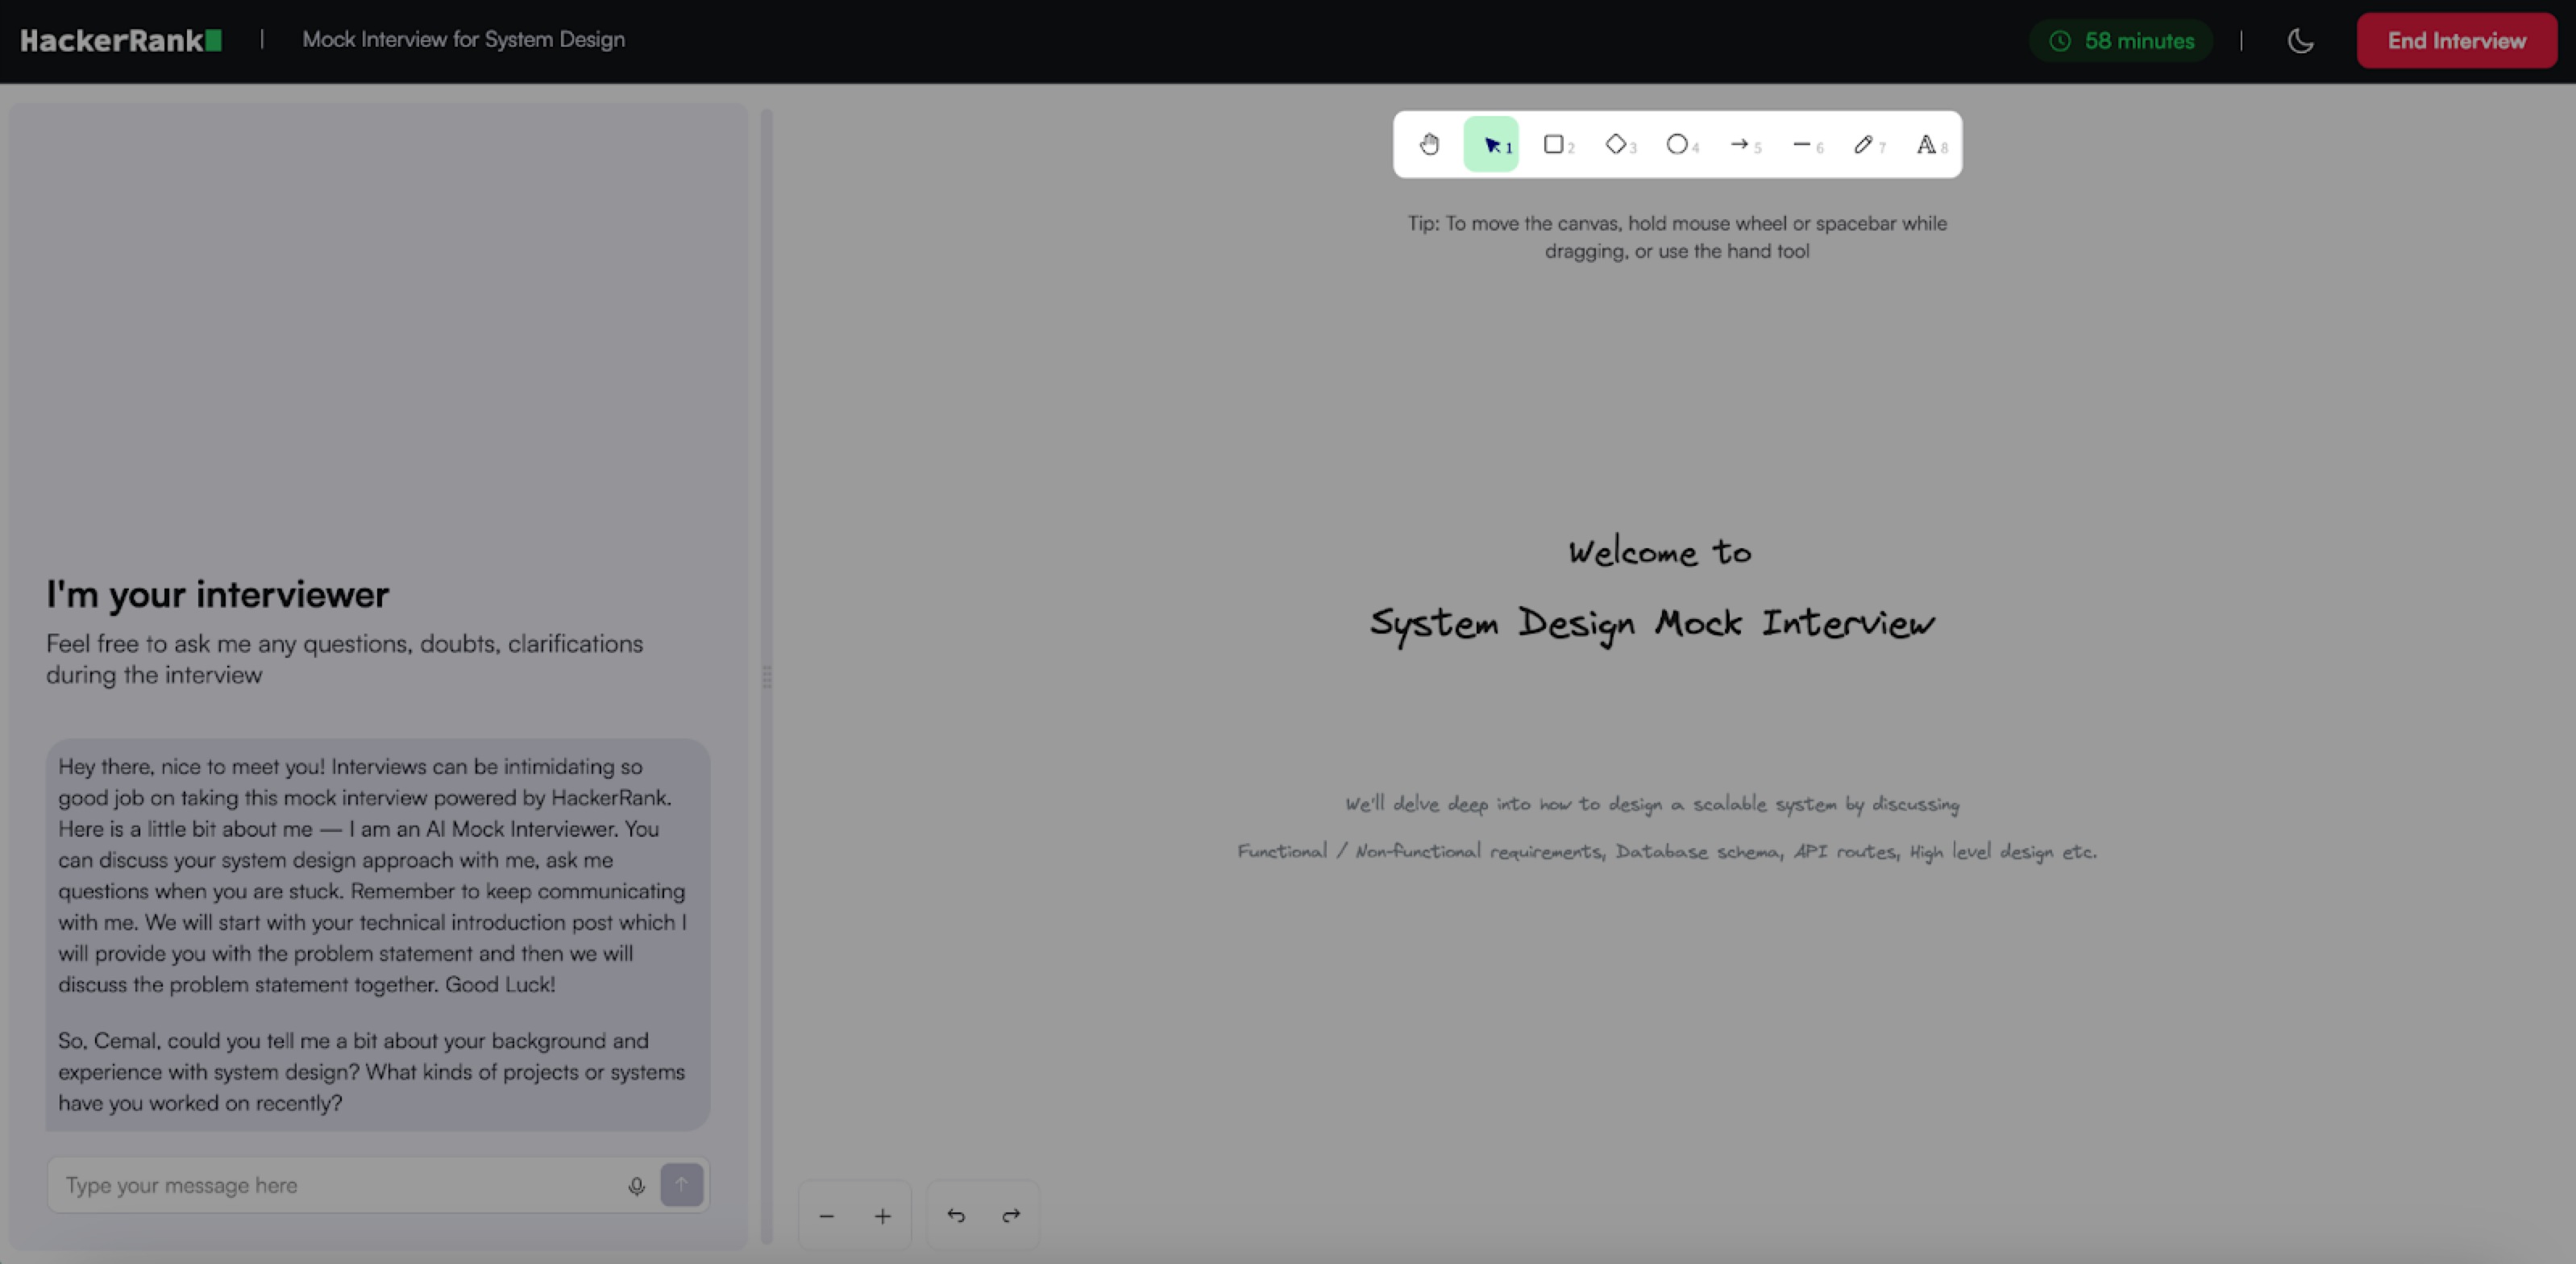
Task: Select the Selection arrow tool
Action: [x=1491, y=144]
